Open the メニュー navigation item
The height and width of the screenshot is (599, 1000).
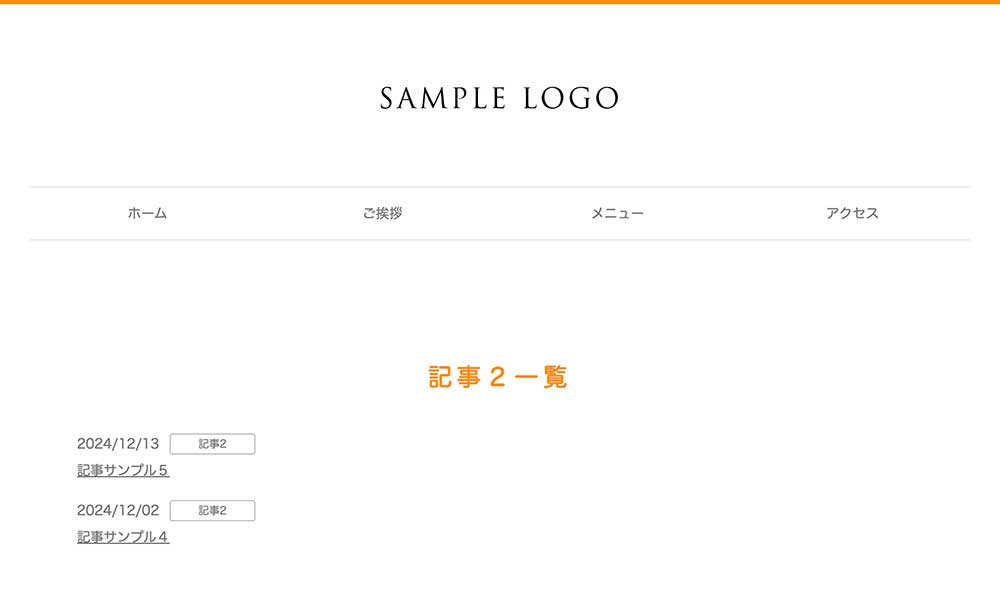click(617, 213)
